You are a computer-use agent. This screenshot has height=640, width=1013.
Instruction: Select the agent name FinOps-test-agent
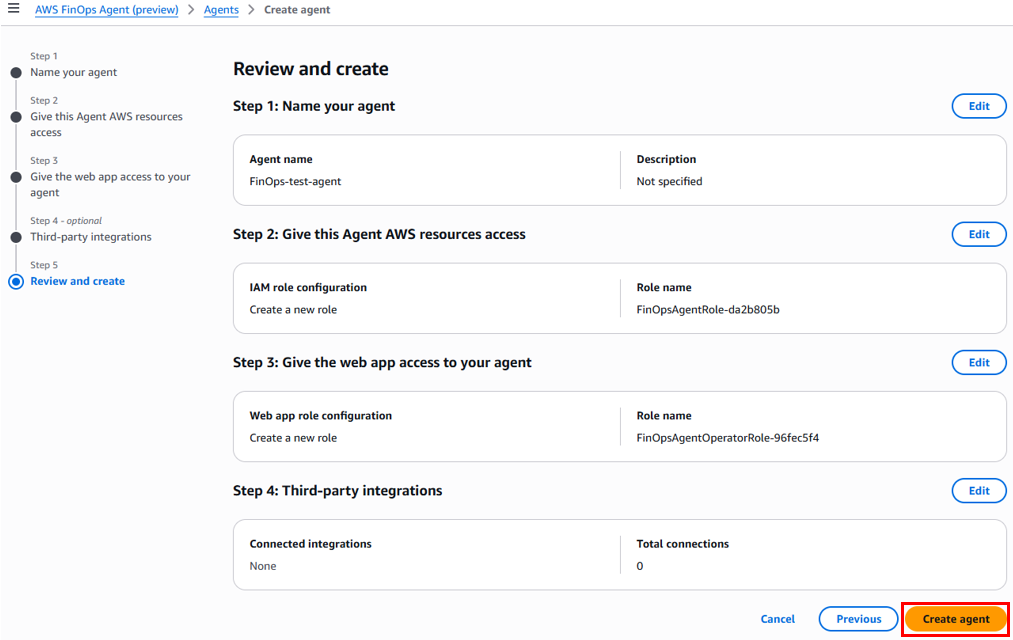[295, 181]
